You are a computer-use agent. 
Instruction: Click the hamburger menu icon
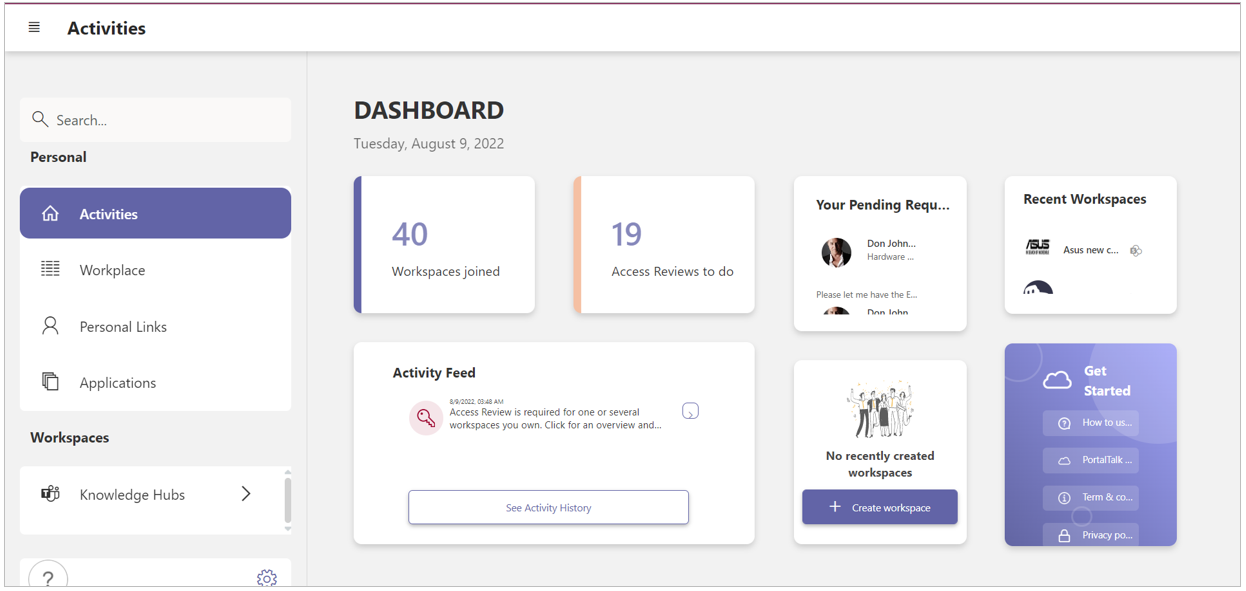34,28
